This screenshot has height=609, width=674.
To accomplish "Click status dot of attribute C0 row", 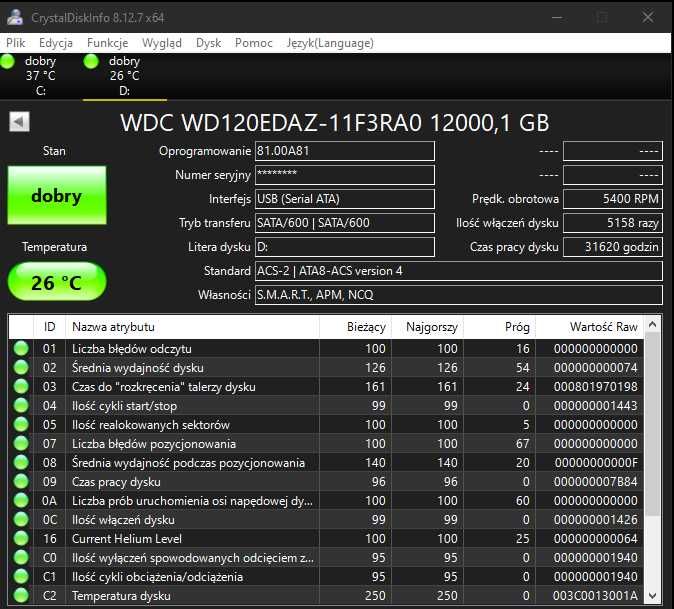I will 21,557.
